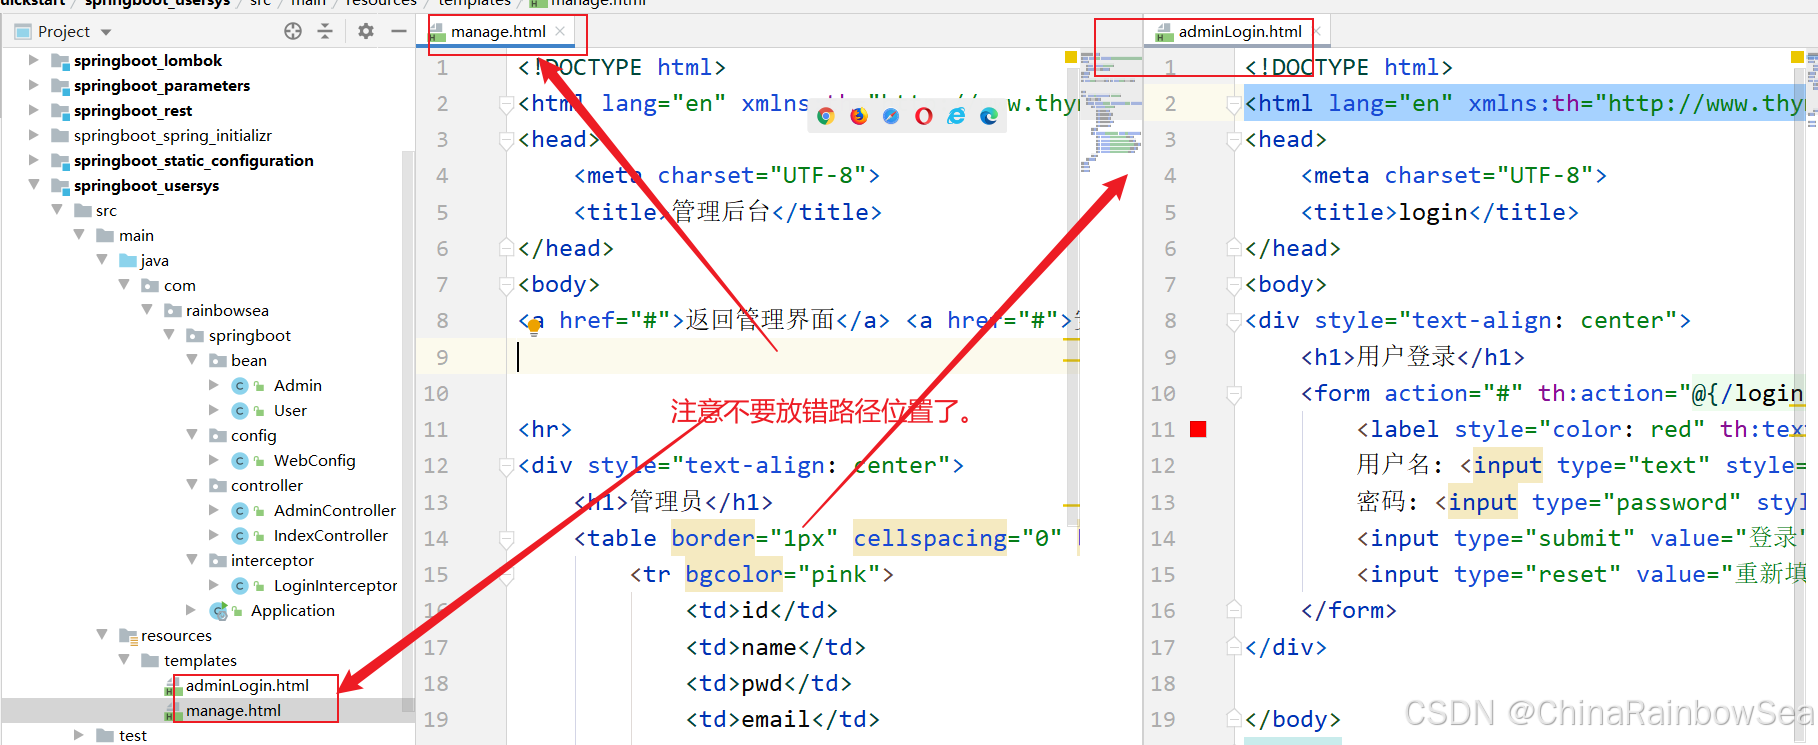1818x745 pixels.
Task: Click the Project tree vertical scrollbar
Action: (x=407, y=430)
